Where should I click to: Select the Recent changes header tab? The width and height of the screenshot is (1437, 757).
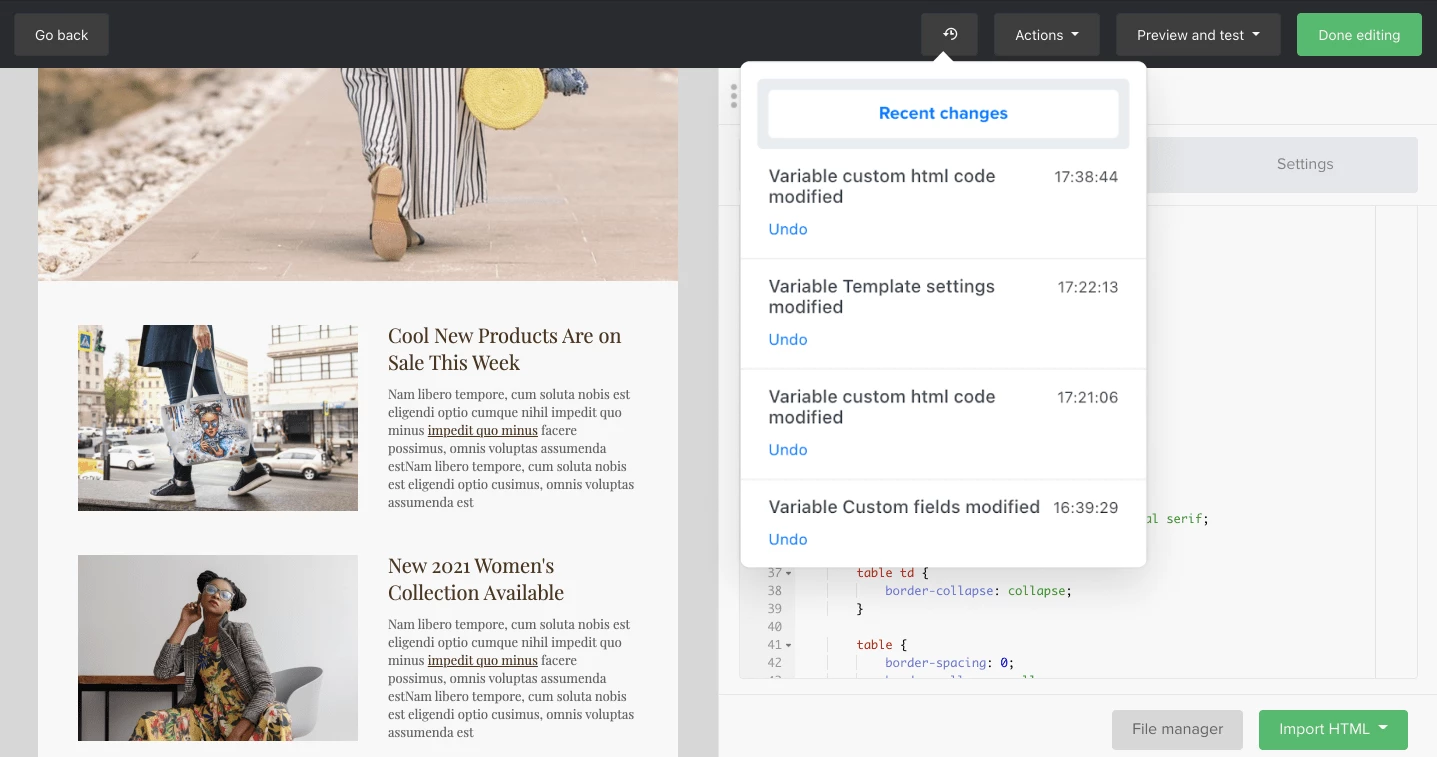tap(942, 114)
